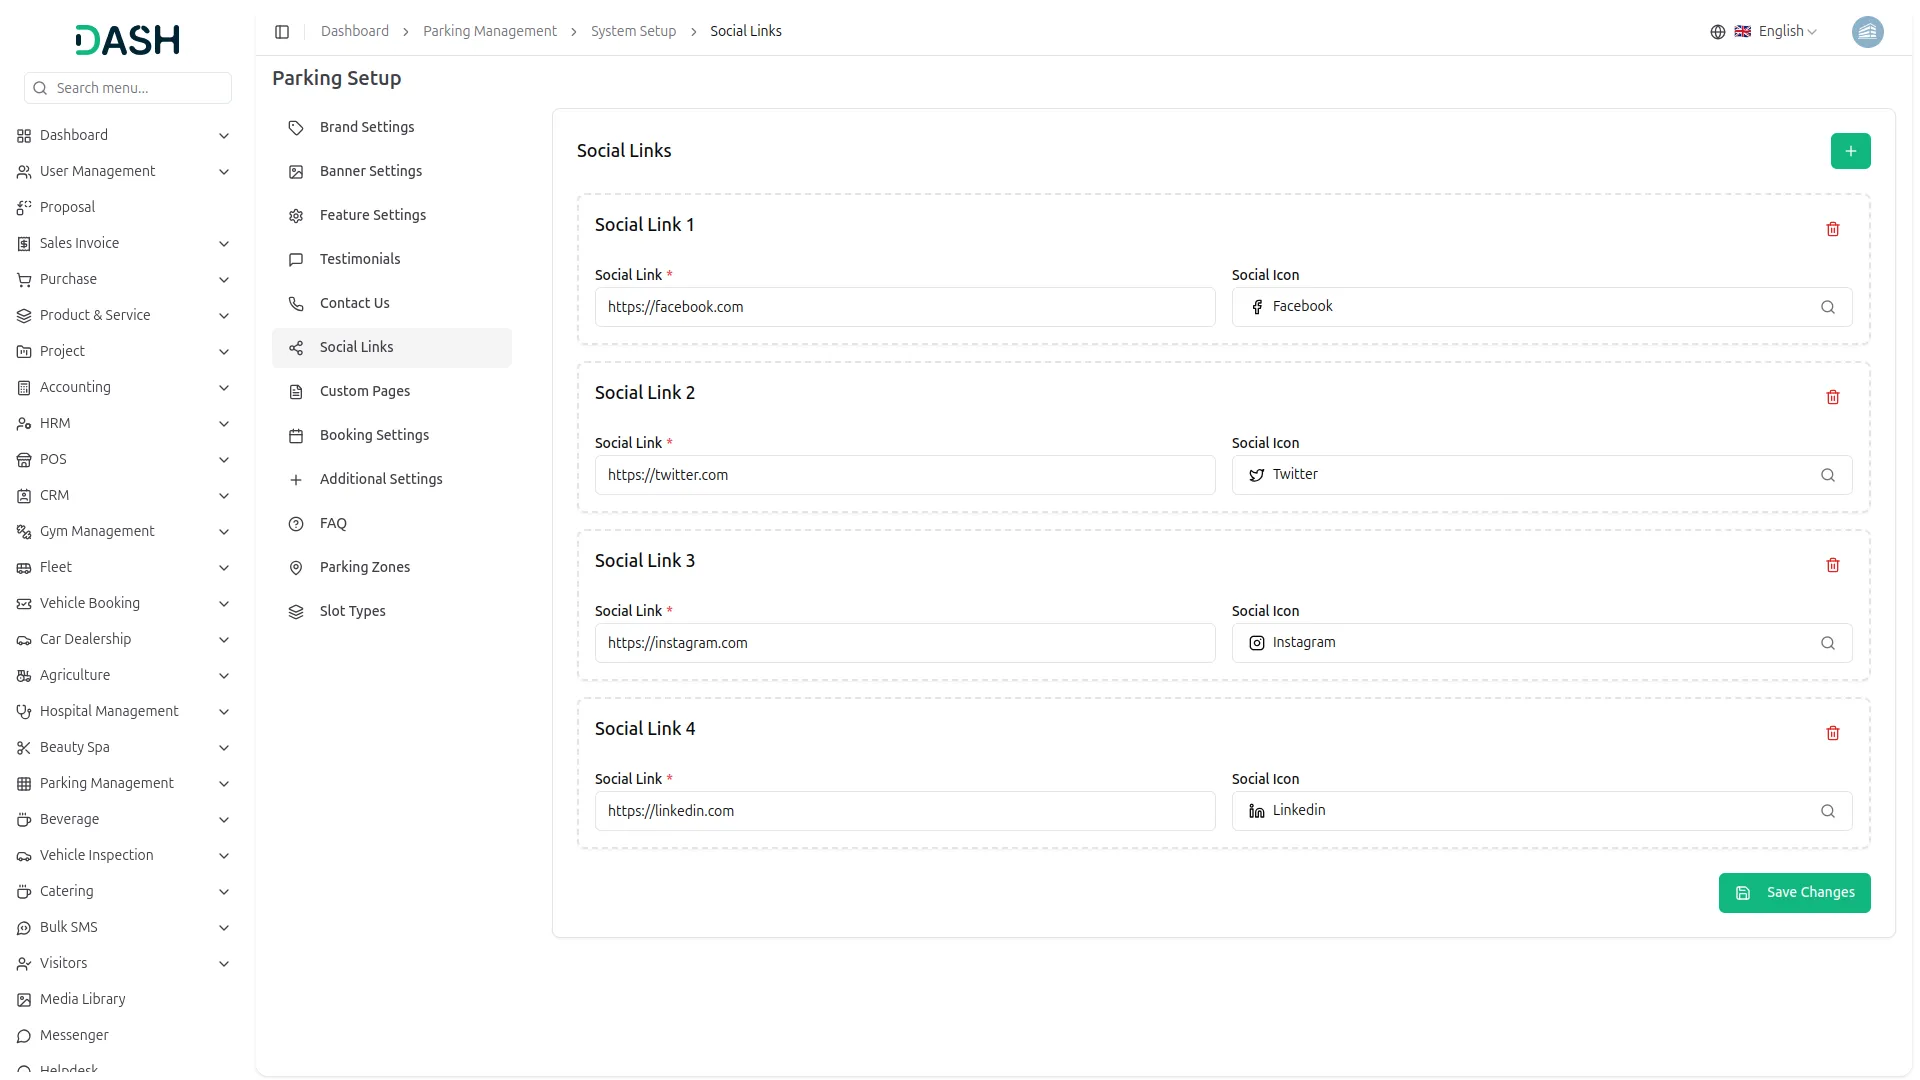The width and height of the screenshot is (1920, 1080).
Task: Remove Social Link 4 using trash icon
Action: tap(1832, 733)
